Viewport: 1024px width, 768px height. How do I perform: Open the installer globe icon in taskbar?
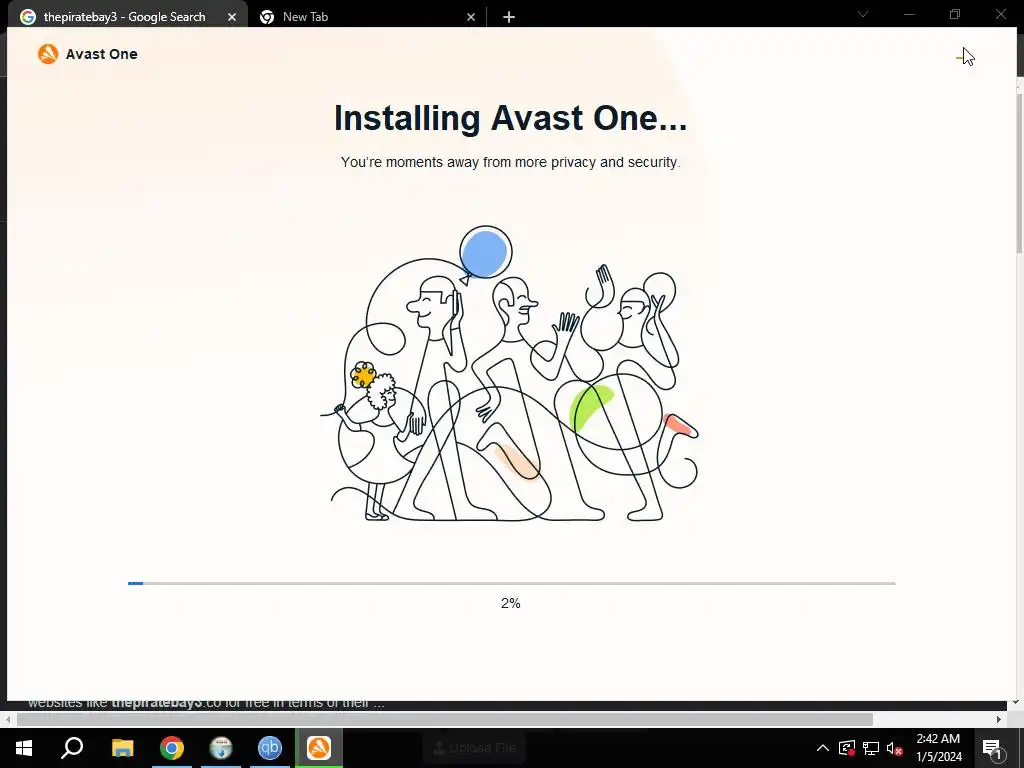pos(221,748)
